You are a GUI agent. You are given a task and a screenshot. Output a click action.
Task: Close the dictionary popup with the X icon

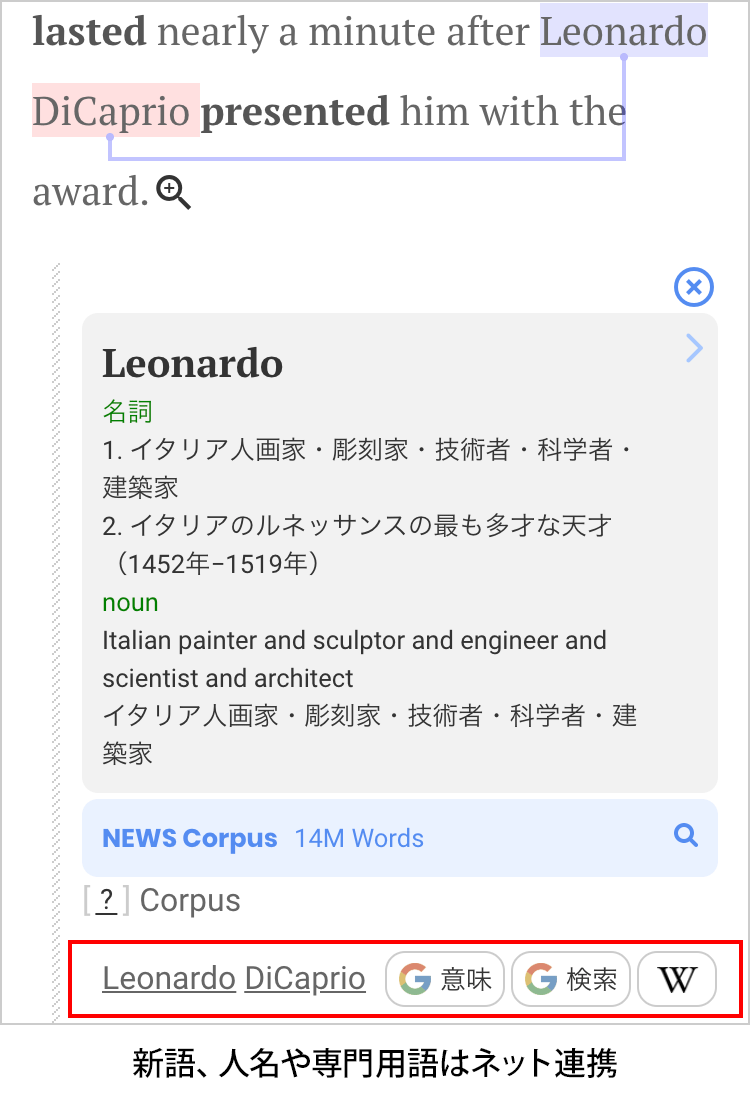tap(694, 287)
